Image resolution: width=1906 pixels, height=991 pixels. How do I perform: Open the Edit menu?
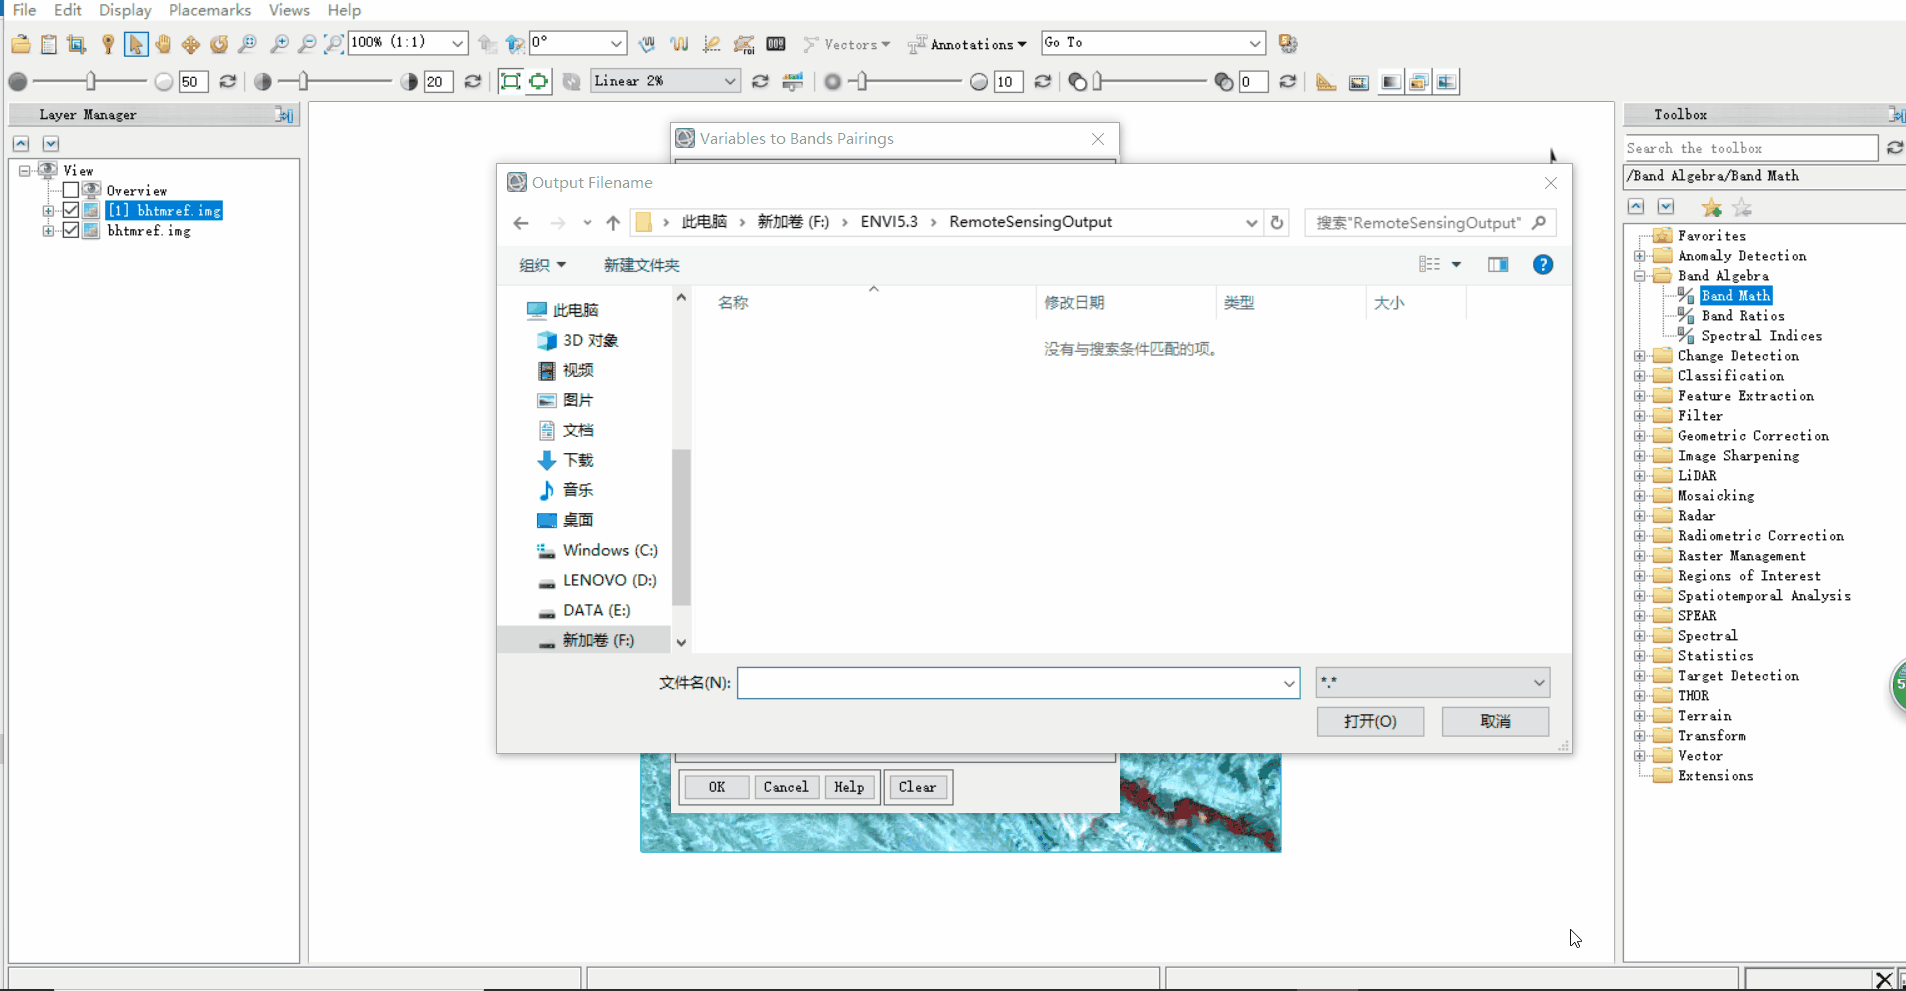click(68, 10)
